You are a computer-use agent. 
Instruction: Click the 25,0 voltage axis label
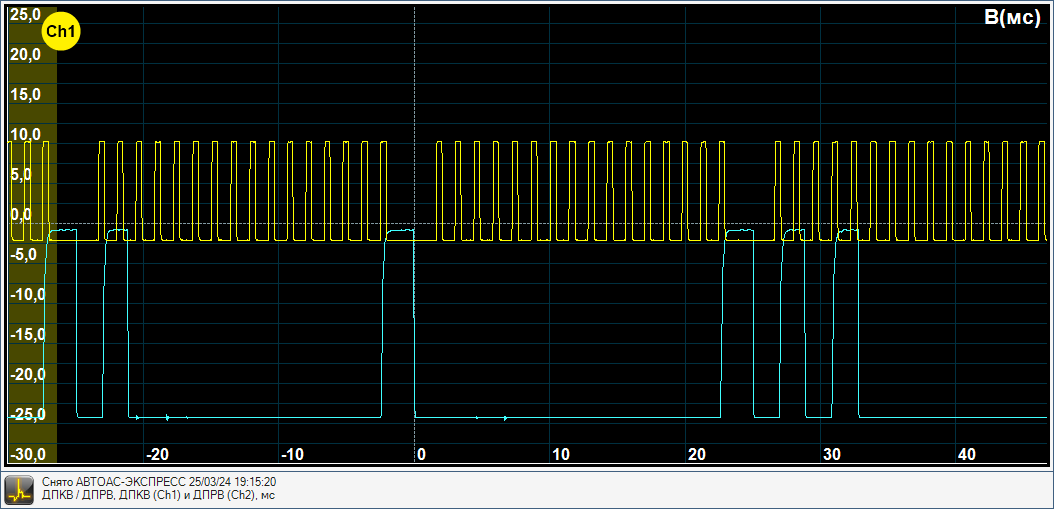[x=25, y=15]
